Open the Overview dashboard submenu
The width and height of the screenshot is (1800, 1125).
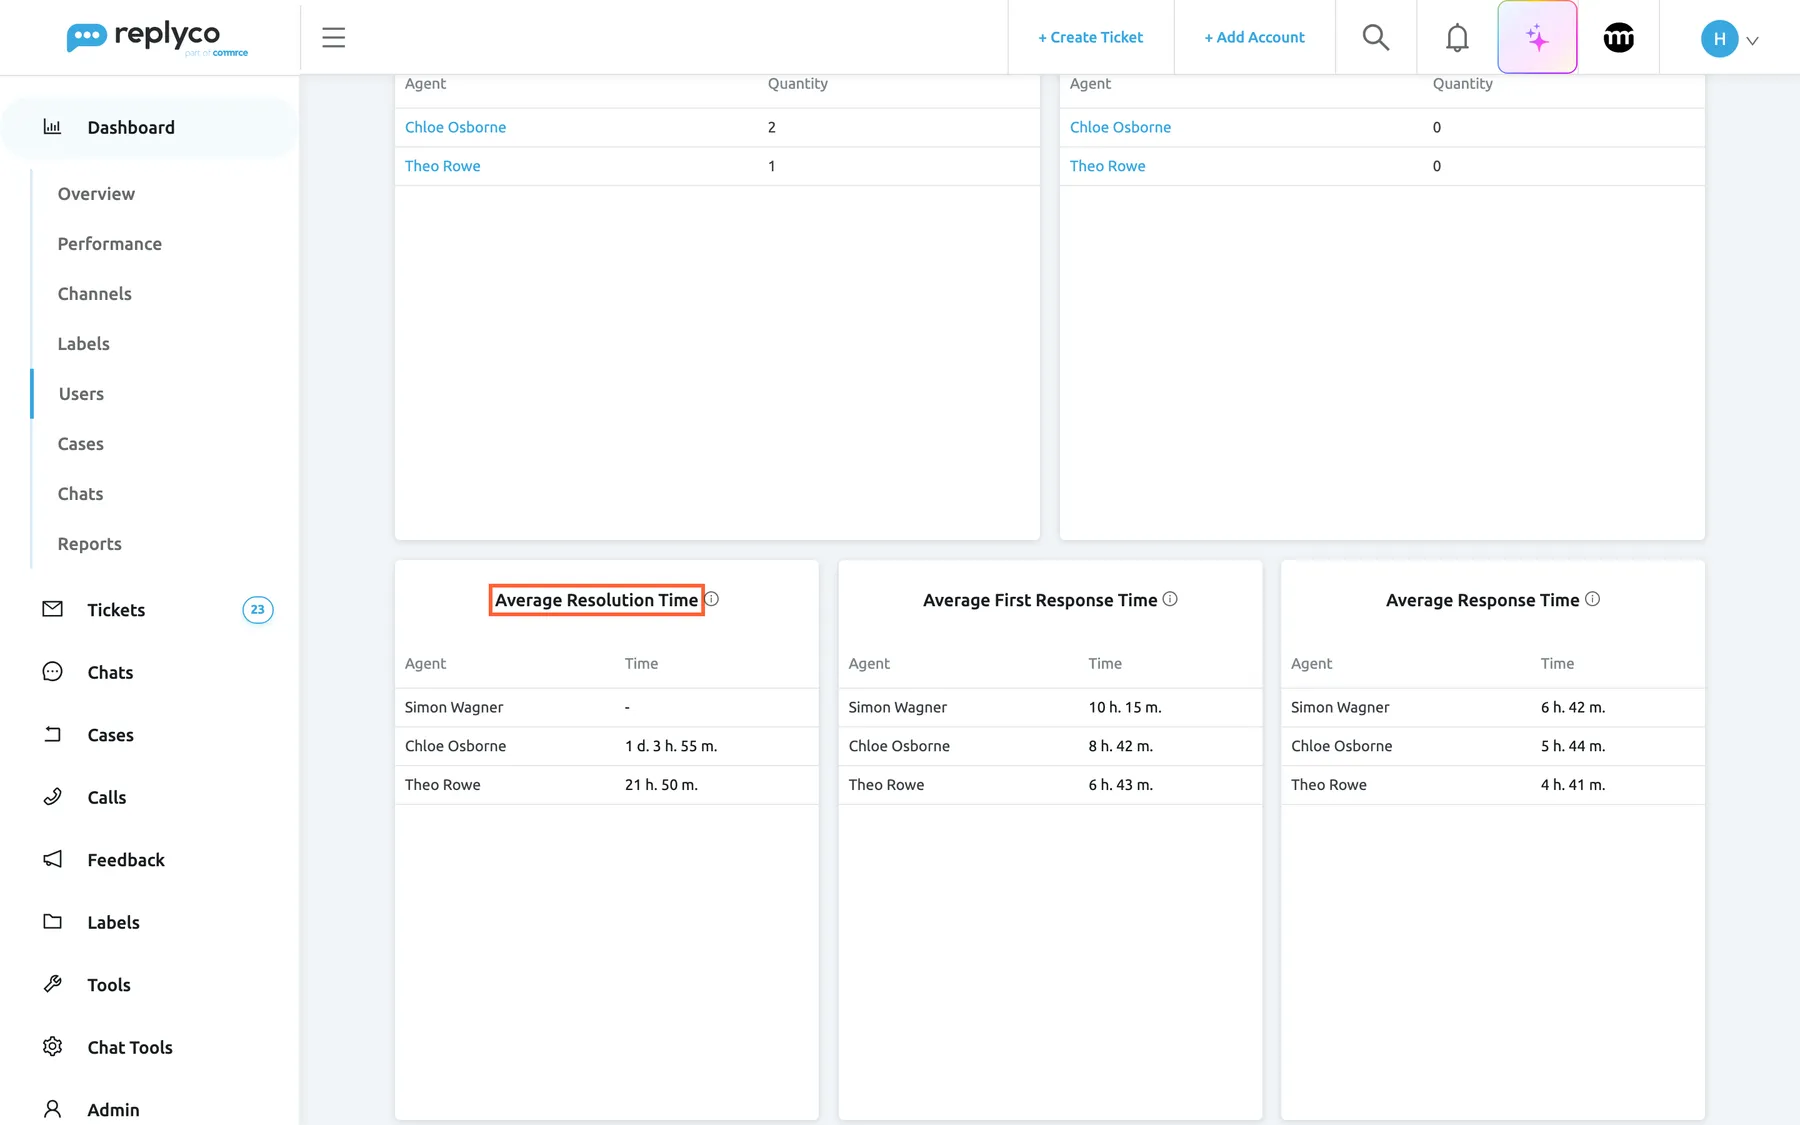click(x=96, y=194)
